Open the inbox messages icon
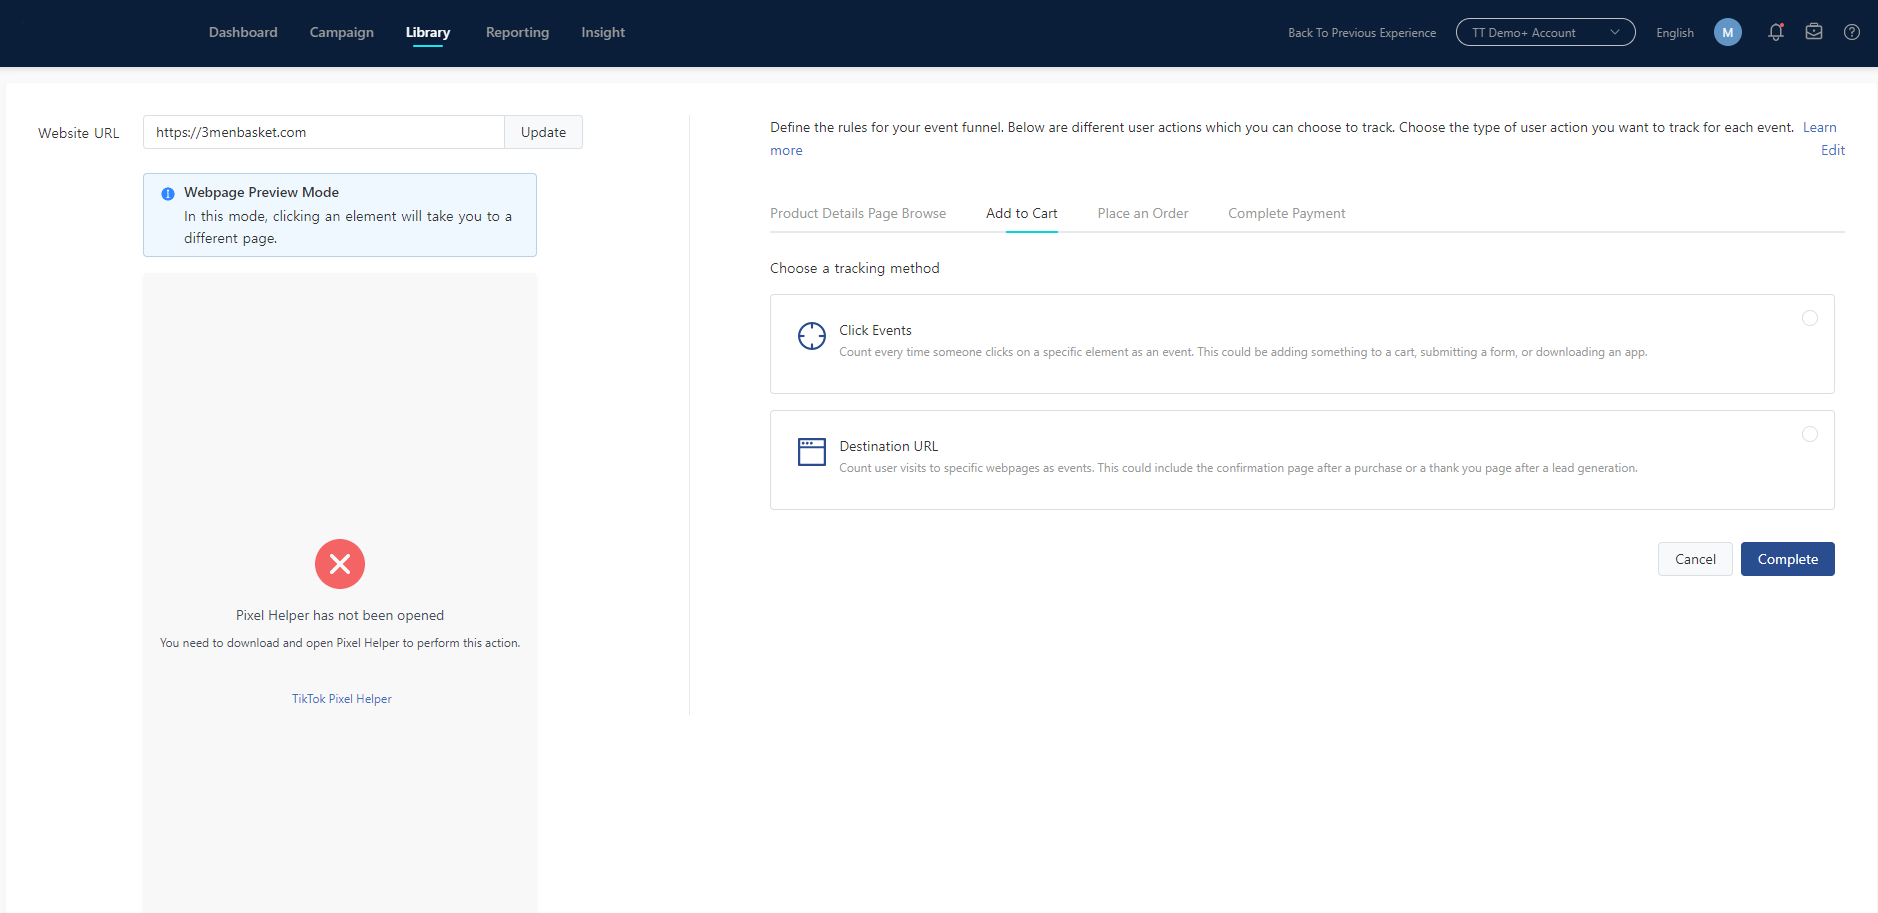This screenshot has height=913, width=1878. [x=1814, y=32]
